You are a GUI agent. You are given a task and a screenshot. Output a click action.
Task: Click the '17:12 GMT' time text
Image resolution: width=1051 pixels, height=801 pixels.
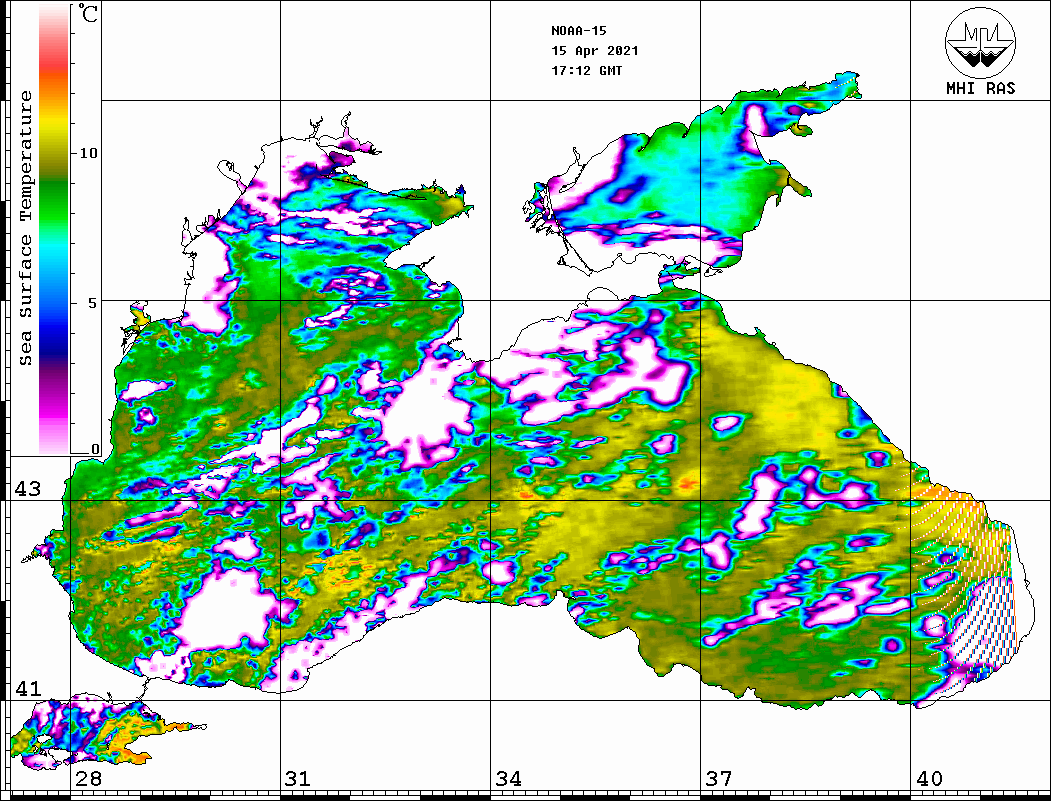pos(586,71)
